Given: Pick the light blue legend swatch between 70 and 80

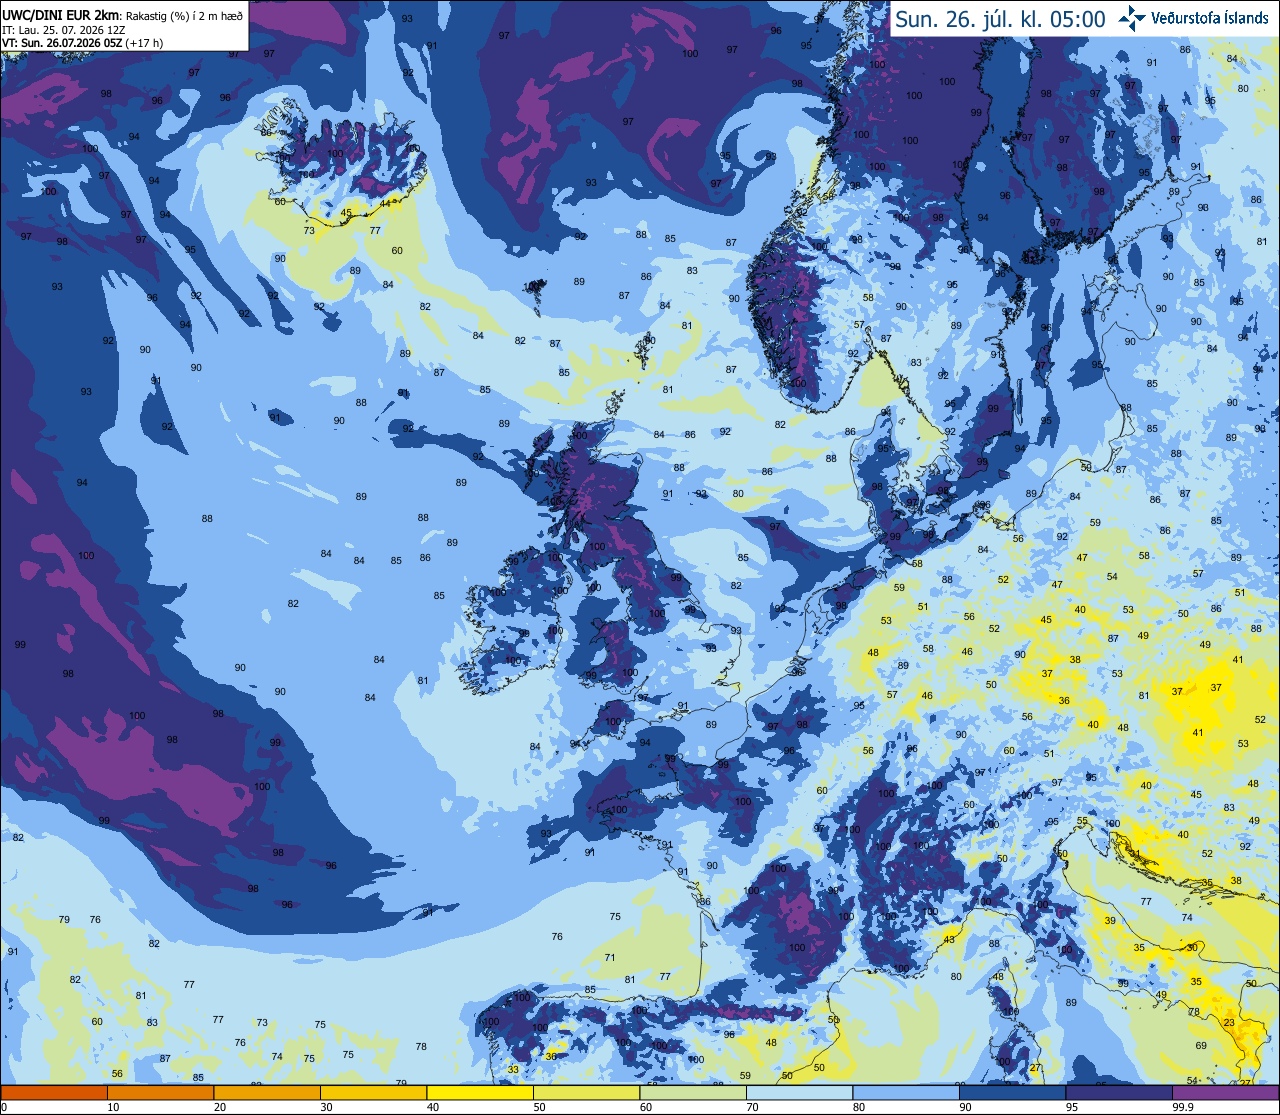Looking at the screenshot, I should click(800, 1092).
